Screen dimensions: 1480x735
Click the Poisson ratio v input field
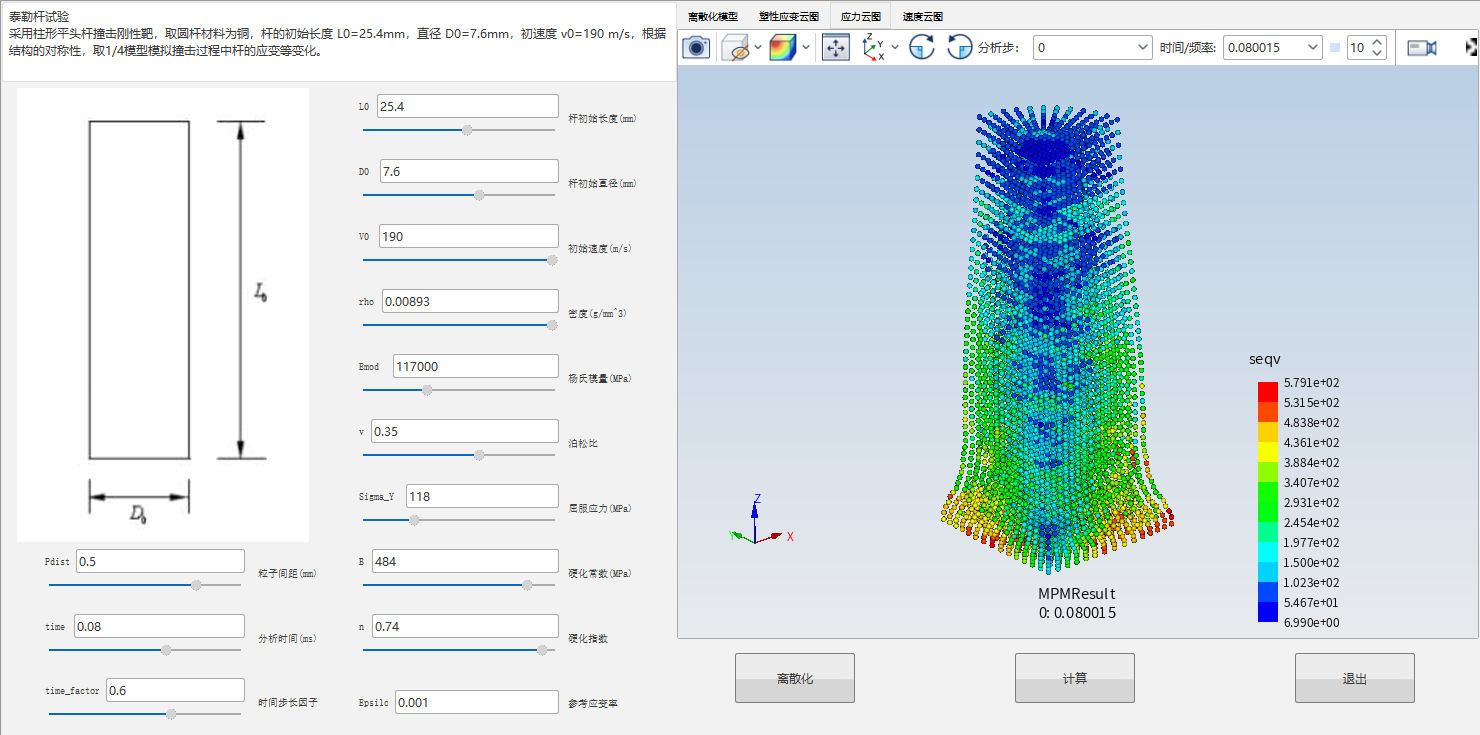pyautogui.click(x=464, y=431)
